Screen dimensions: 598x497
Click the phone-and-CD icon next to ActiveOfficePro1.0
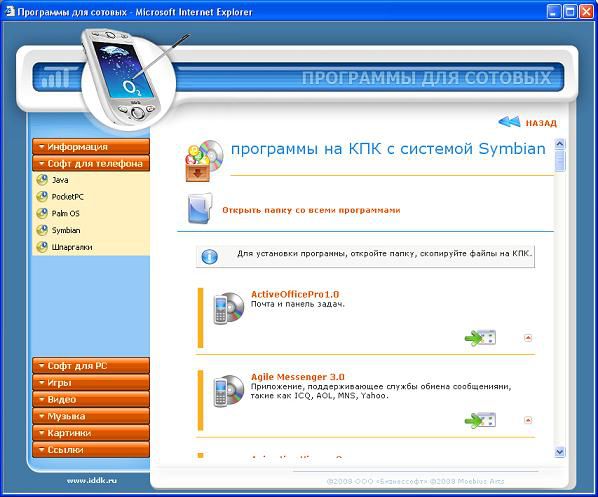point(228,308)
